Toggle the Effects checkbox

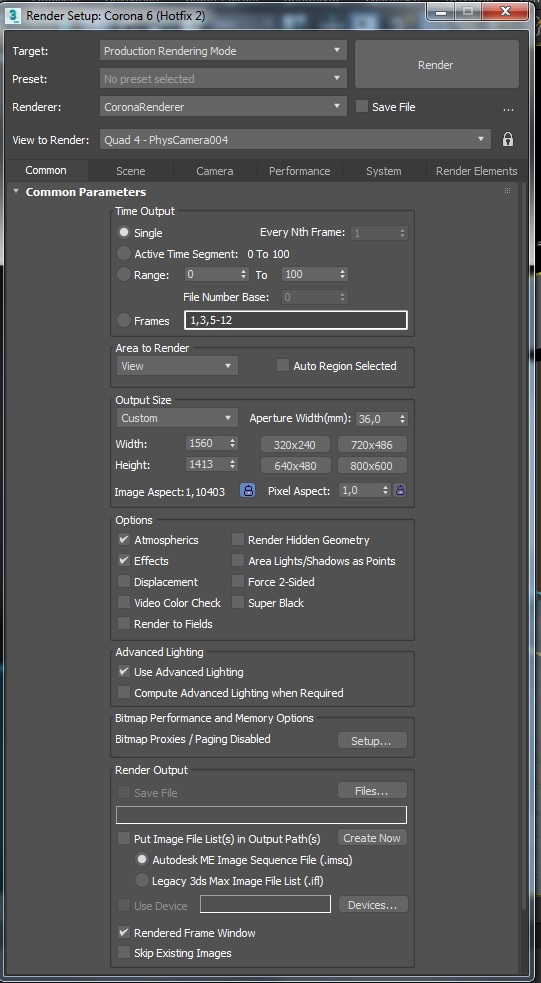pos(124,560)
